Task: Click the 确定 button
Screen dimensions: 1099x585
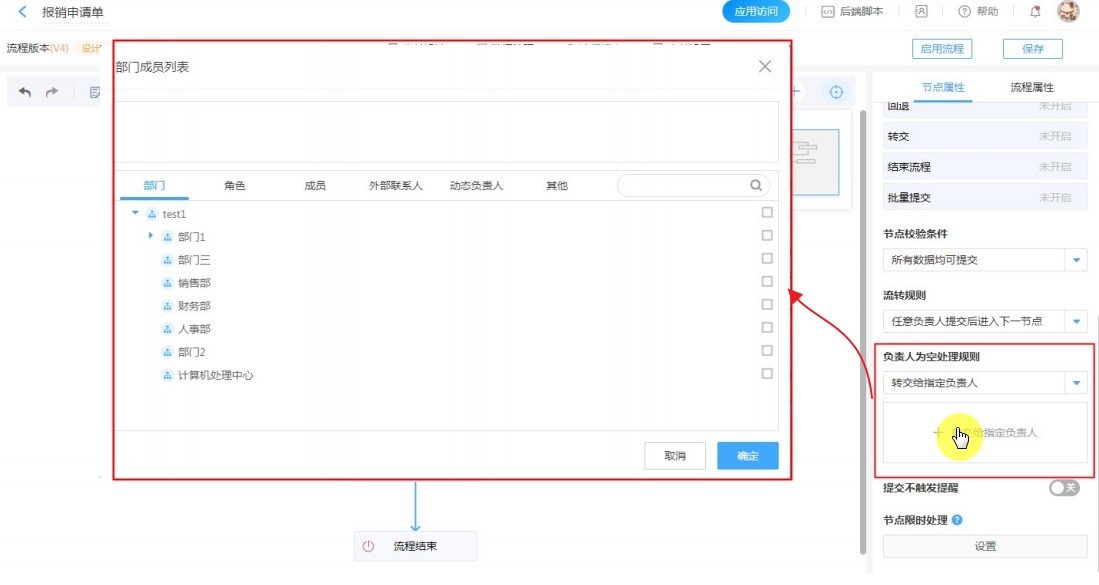Action: pyautogui.click(x=747, y=456)
